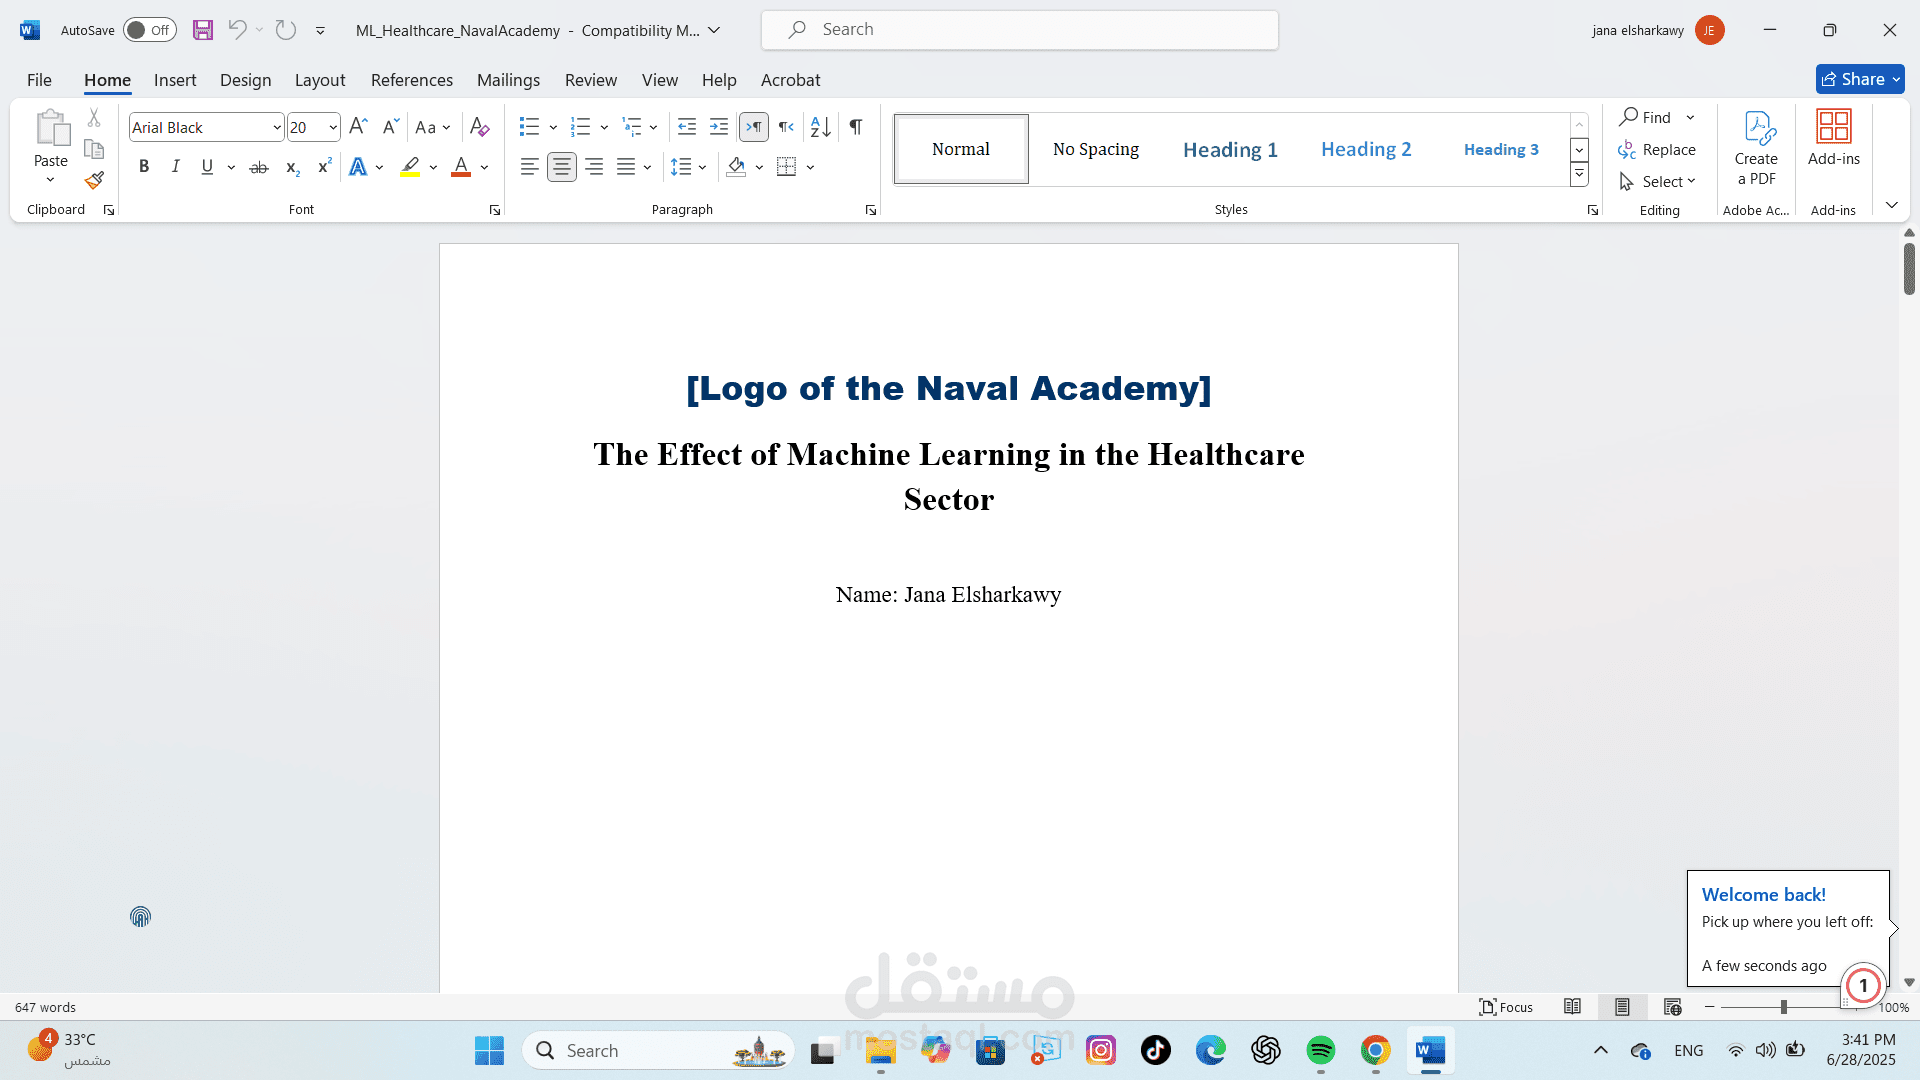
Task: Apply the No Spacing style
Action: [x=1096, y=149]
